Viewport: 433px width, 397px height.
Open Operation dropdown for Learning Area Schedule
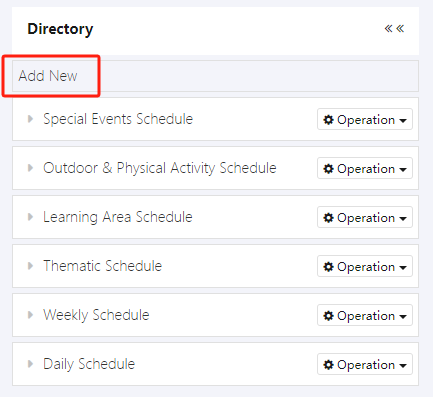[365, 217]
